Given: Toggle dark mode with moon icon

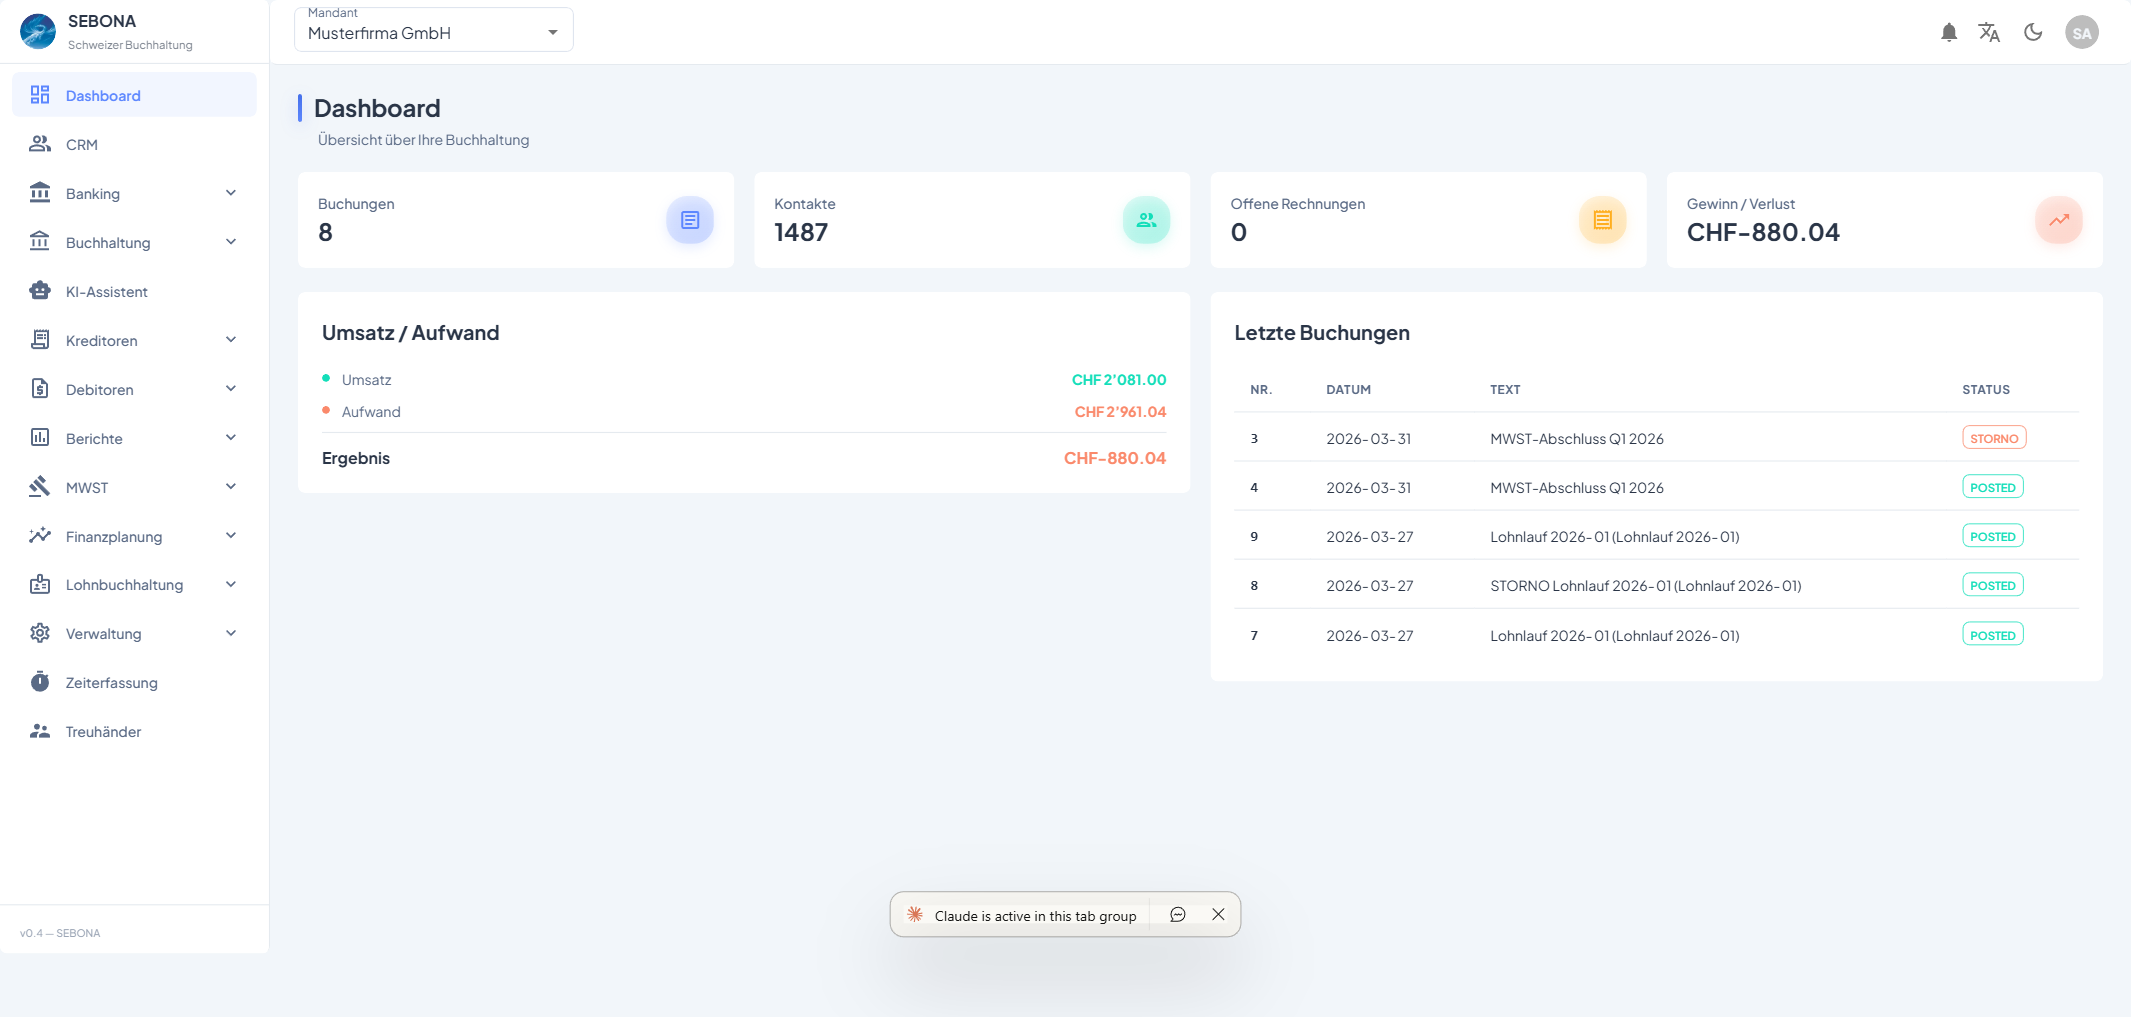Looking at the screenshot, I should (2033, 32).
